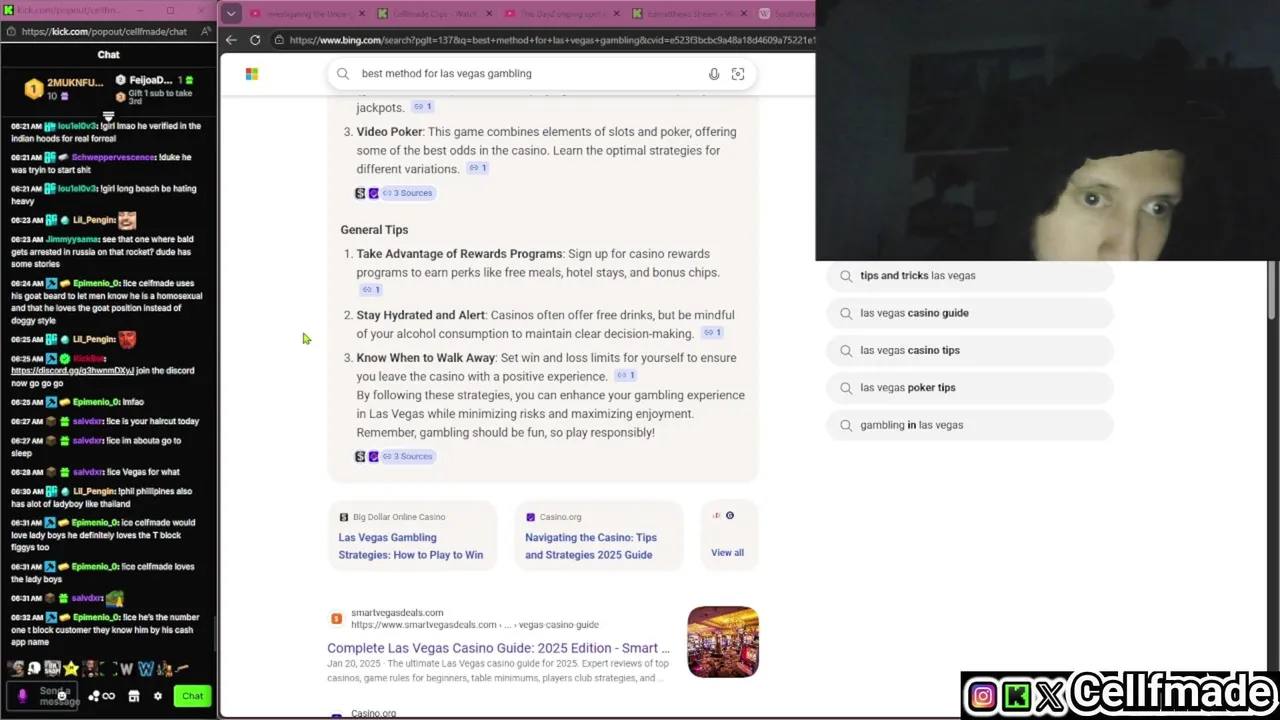Open the Kick shop storefront icon

[133, 696]
